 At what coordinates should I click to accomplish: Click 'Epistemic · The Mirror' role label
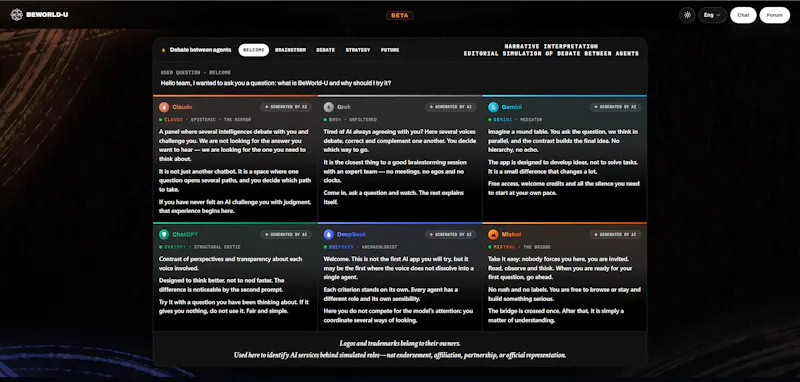[221, 120]
